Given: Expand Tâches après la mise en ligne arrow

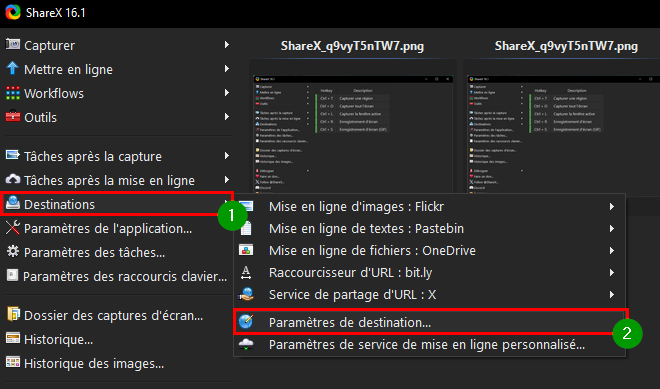Looking at the screenshot, I should [x=227, y=179].
